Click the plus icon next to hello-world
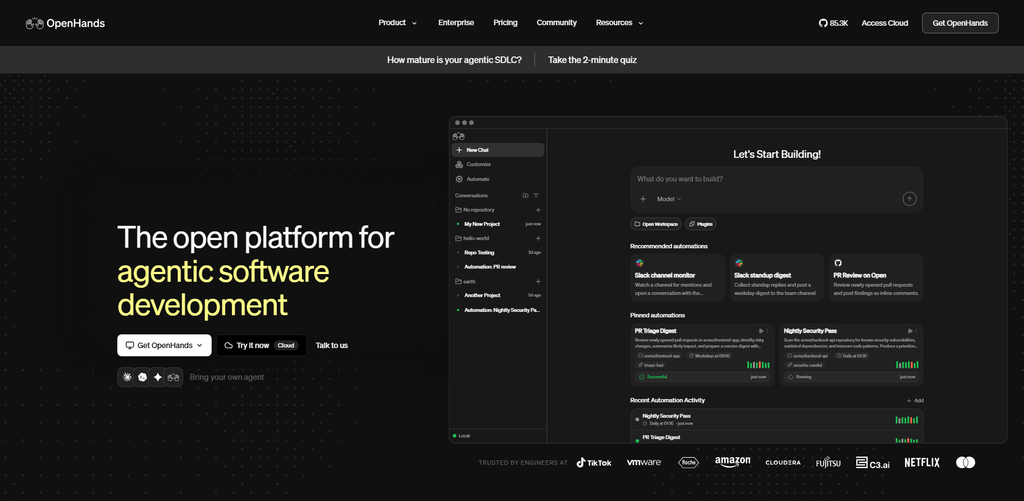Screen dimensions: 1024x501 pyautogui.click(x=538, y=238)
